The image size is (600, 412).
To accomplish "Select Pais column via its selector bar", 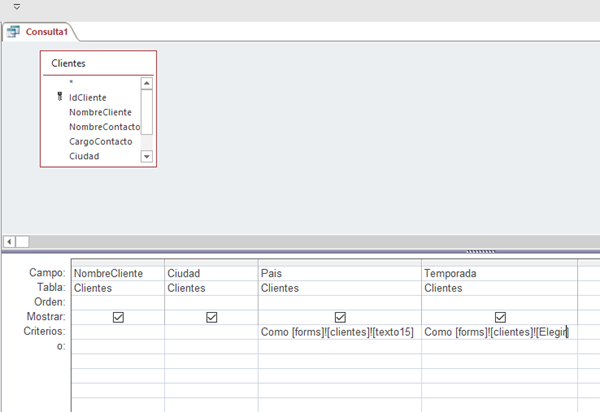I will [x=340, y=263].
